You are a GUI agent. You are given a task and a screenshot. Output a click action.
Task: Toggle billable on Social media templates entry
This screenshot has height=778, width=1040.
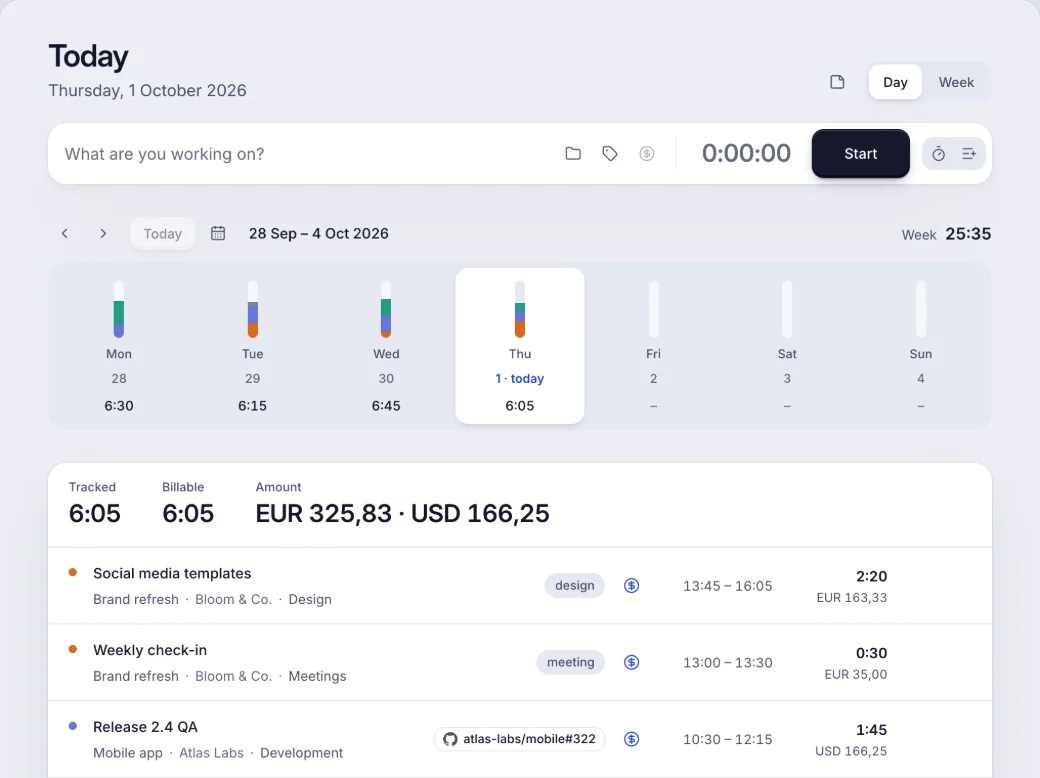pyautogui.click(x=631, y=586)
